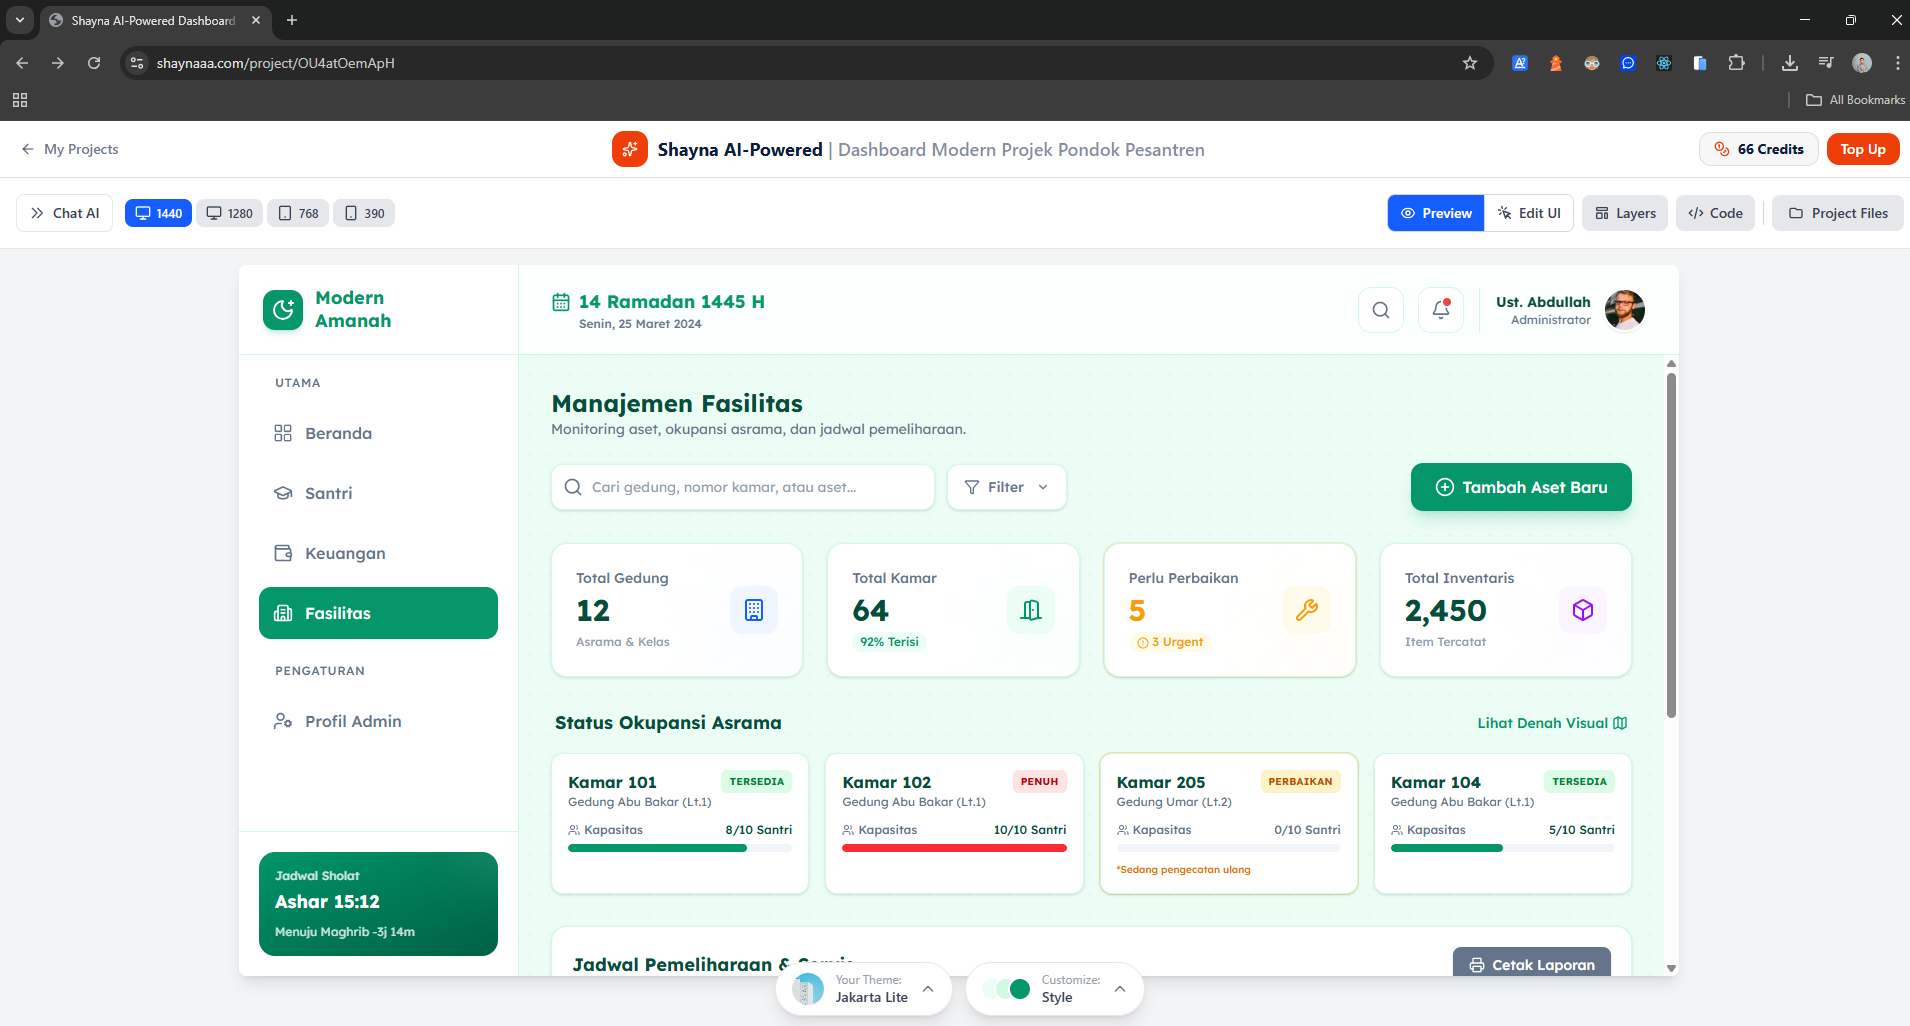Screen dimensions: 1910x1026
Task: Click the Total Inventaris box icon
Action: click(x=1582, y=610)
